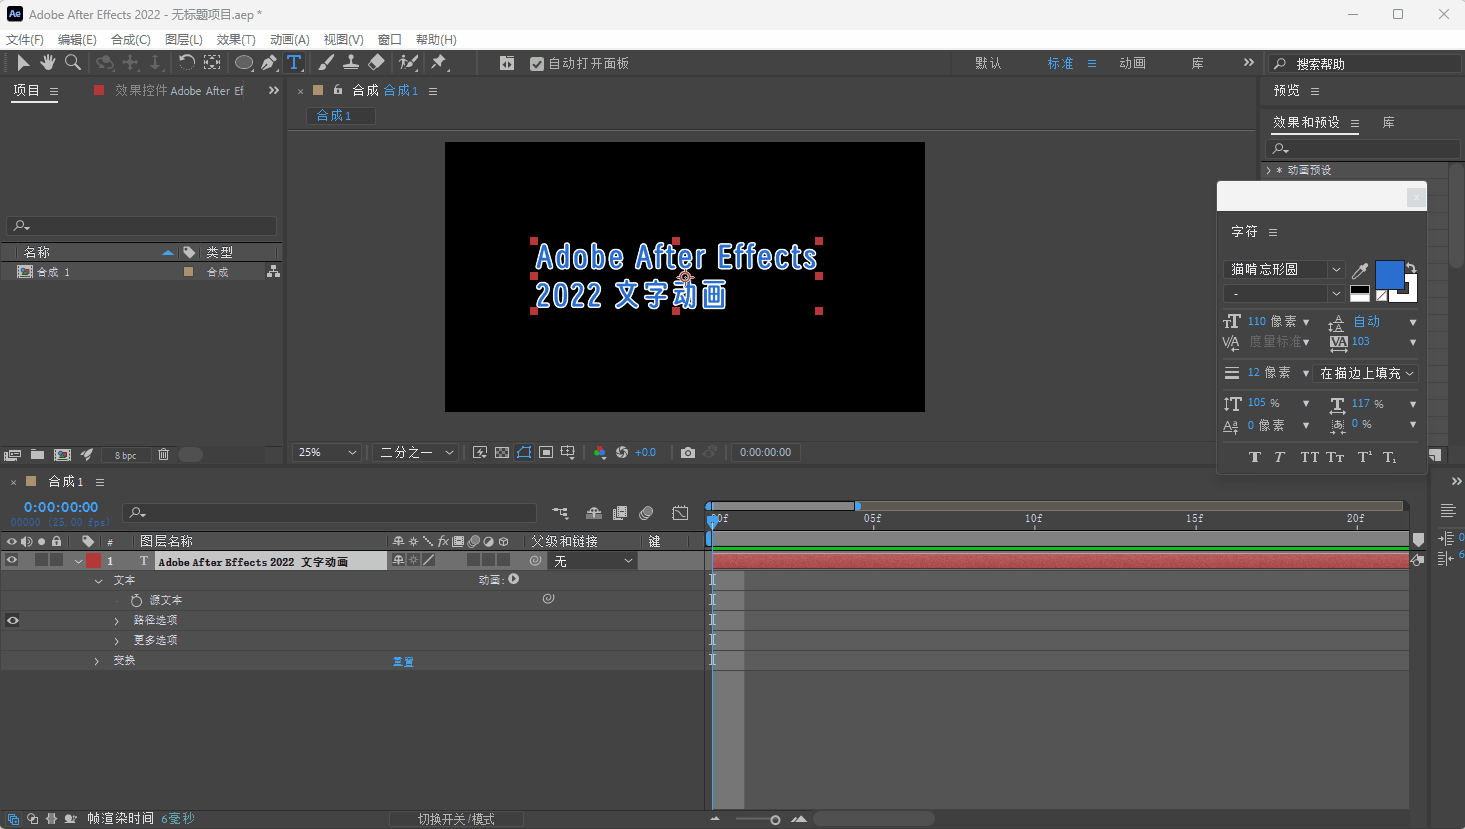Click the stopwatch next to 源文本

pos(136,601)
